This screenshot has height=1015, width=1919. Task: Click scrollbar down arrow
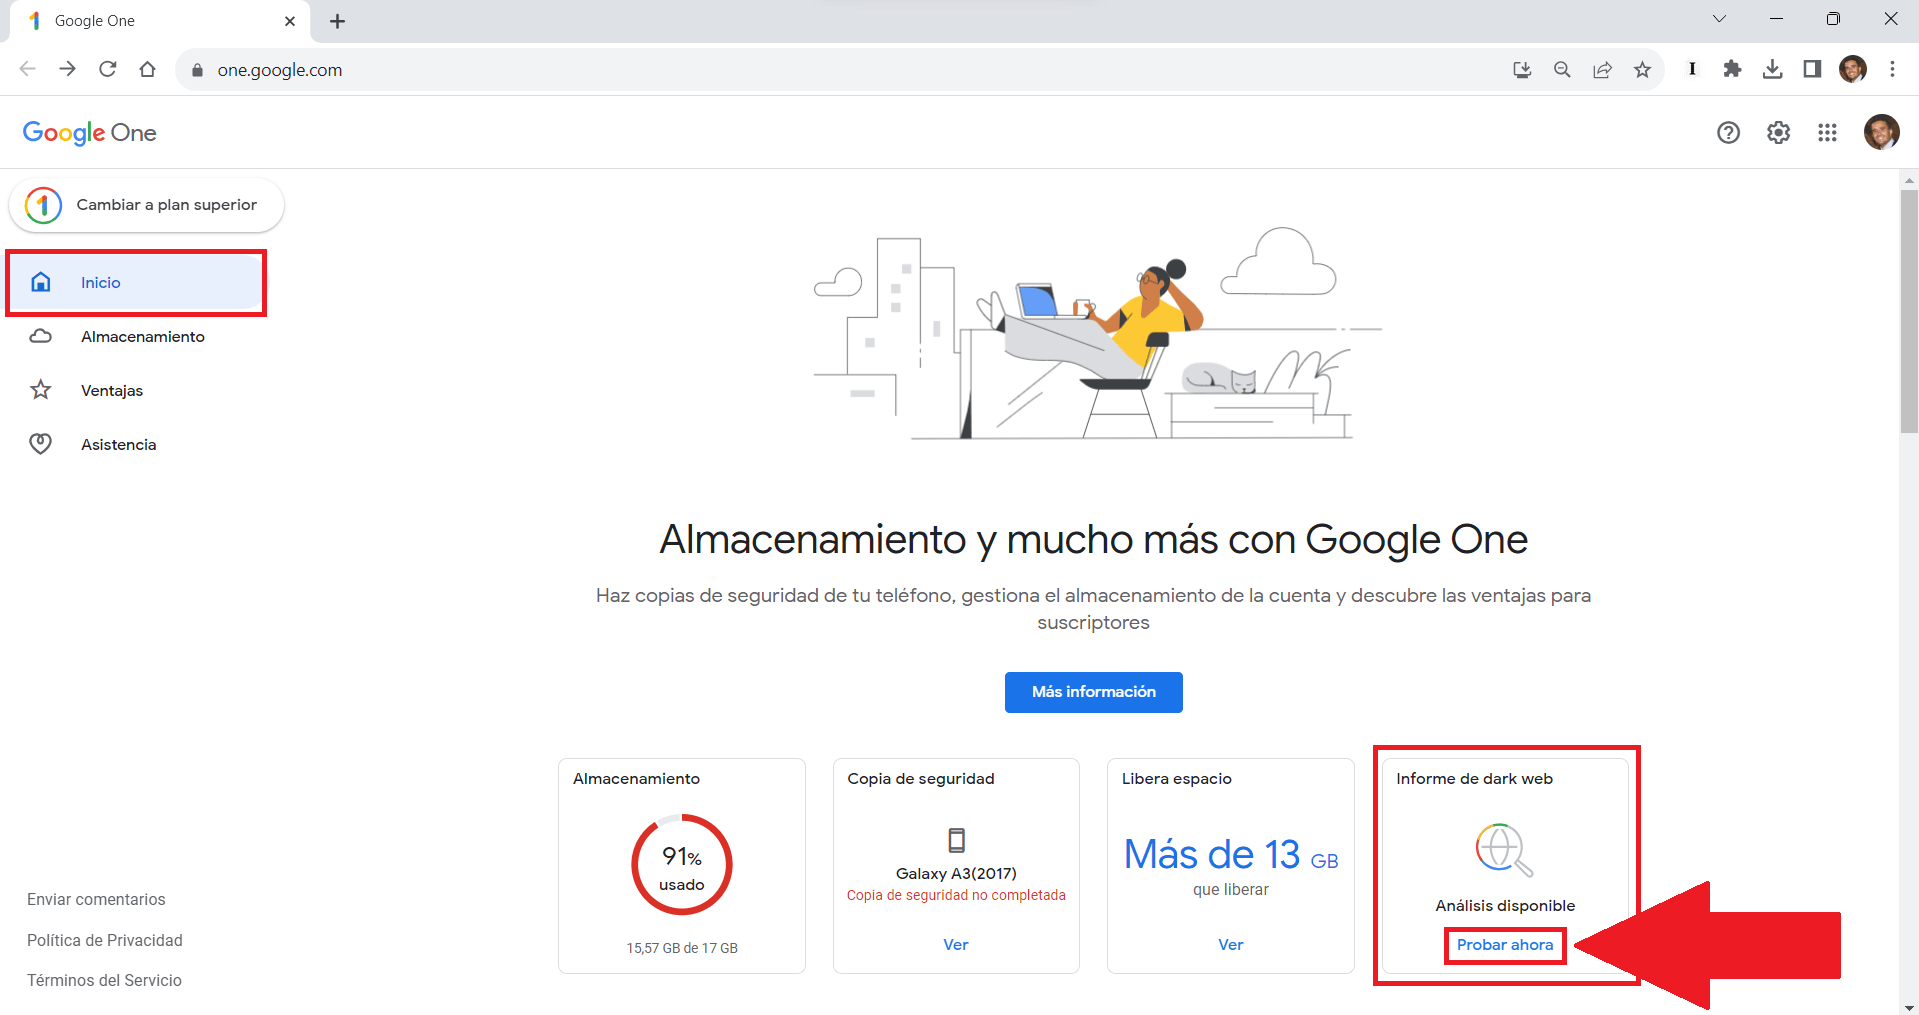click(x=1909, y=1006)
